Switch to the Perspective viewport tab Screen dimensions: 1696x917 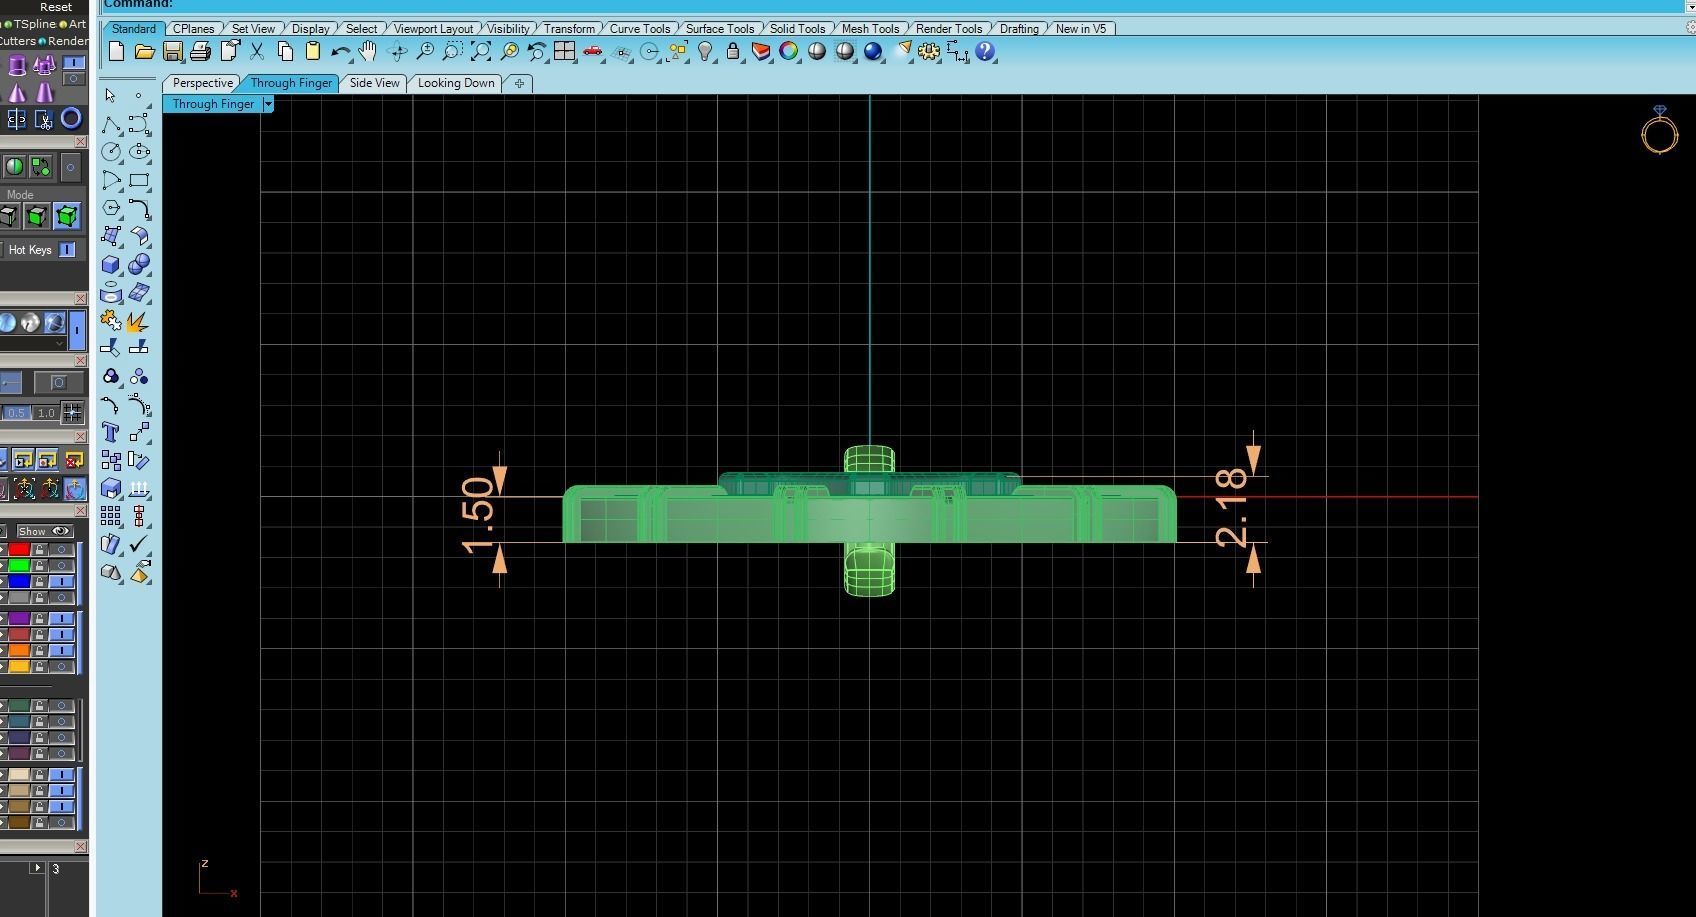pyautogui.click(x=203, y=83)
